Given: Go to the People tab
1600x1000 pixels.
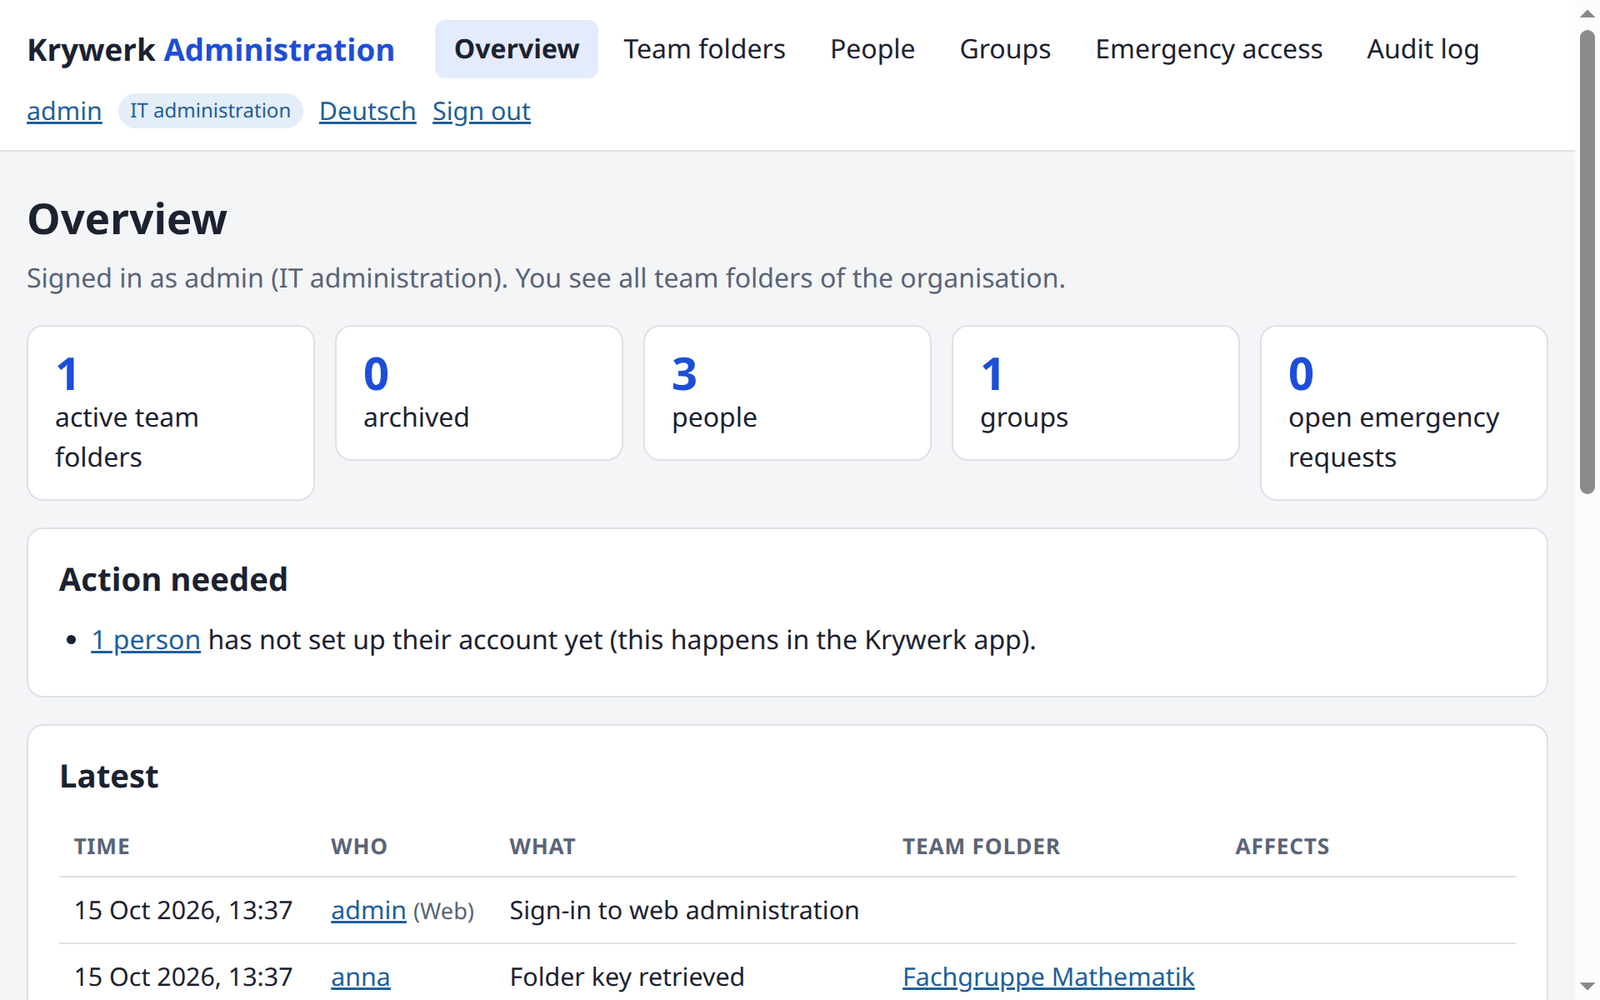Looking at the screenshot, I should point(872,49).
